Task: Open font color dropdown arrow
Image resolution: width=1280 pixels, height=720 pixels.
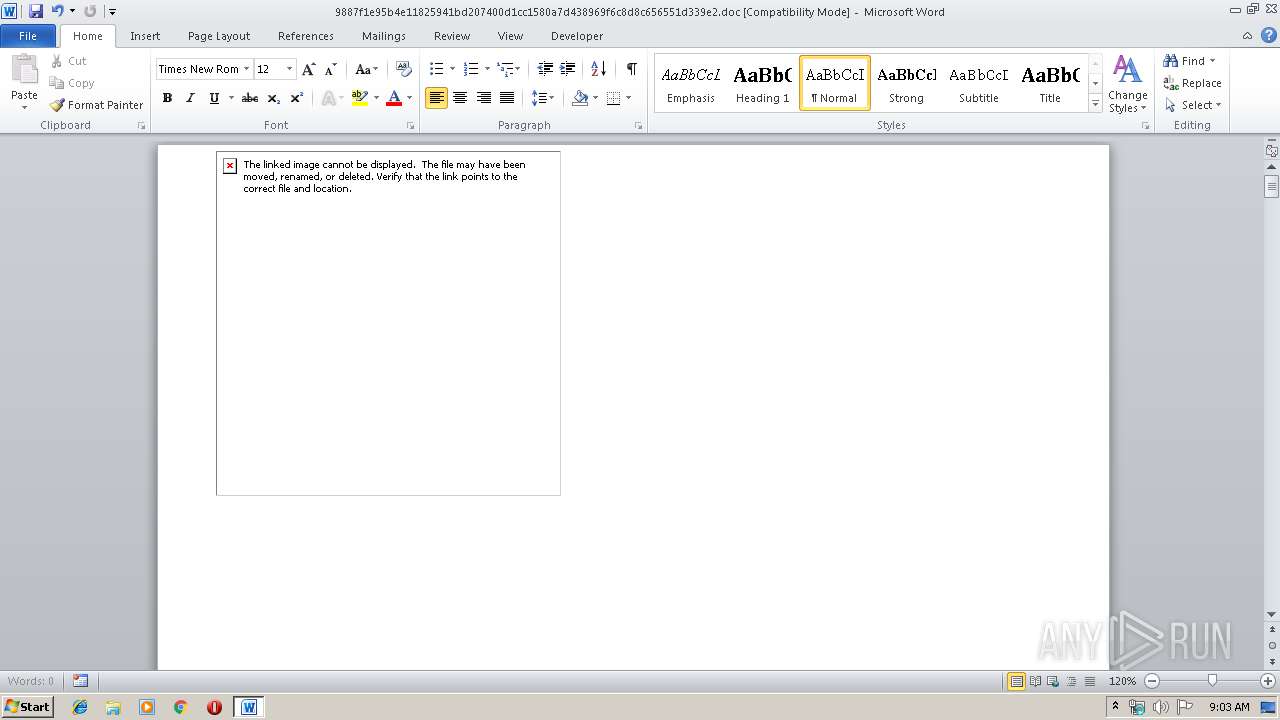Action: [x=409, y=98]
